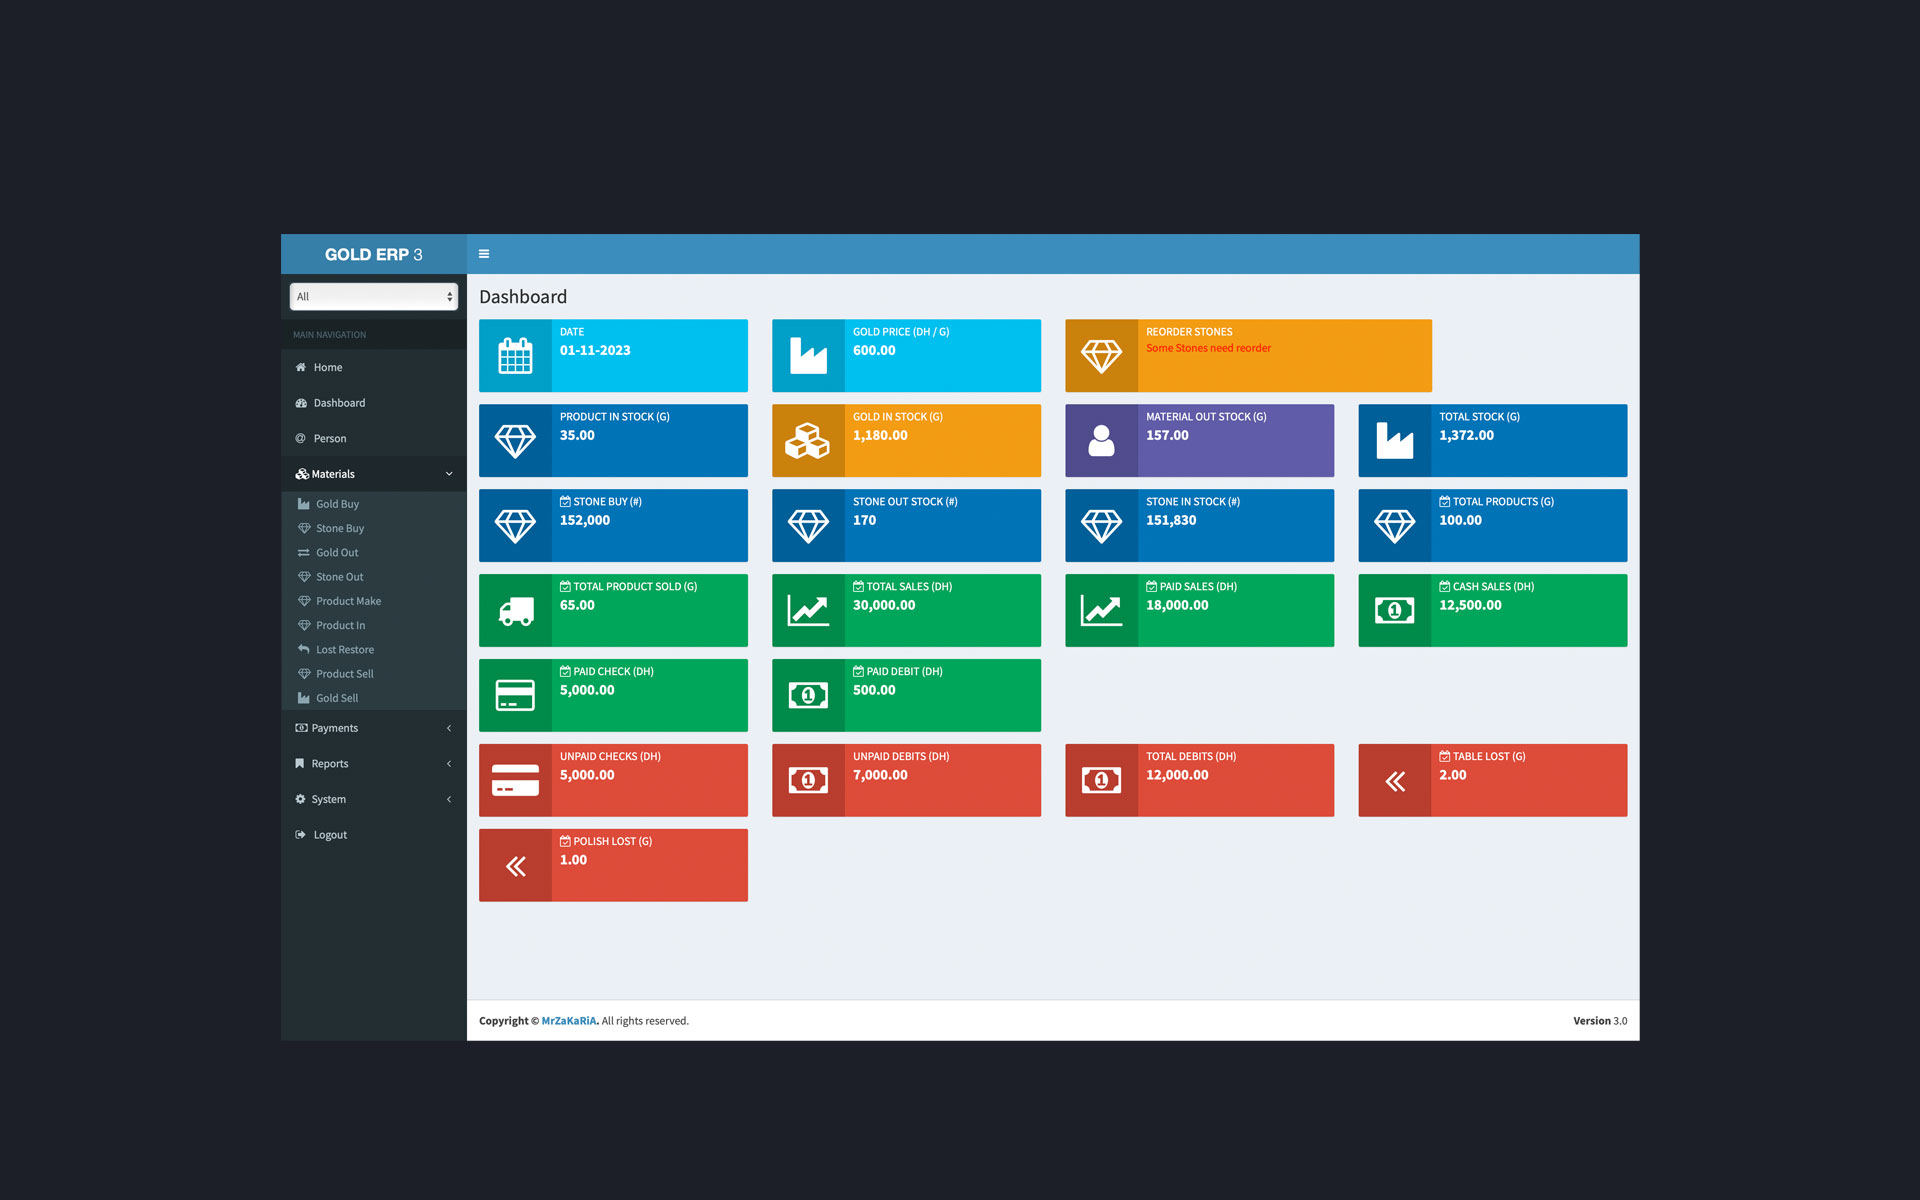Screen dimensions: 1920x1200
Task: Click the credit card icon on Paid Check tile
Action: click(x=515, y=695)
